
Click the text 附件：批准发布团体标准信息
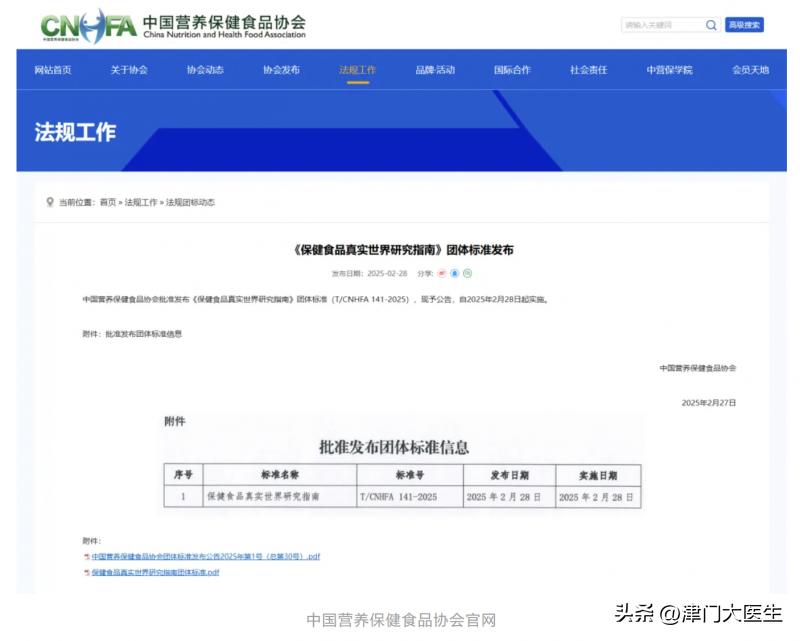[132, 334]
